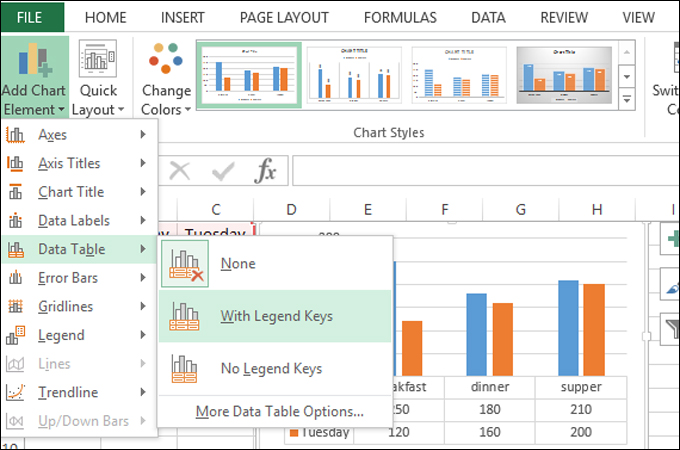Select the Trendline menu entry
680x450 pixels.
[79, 392]
